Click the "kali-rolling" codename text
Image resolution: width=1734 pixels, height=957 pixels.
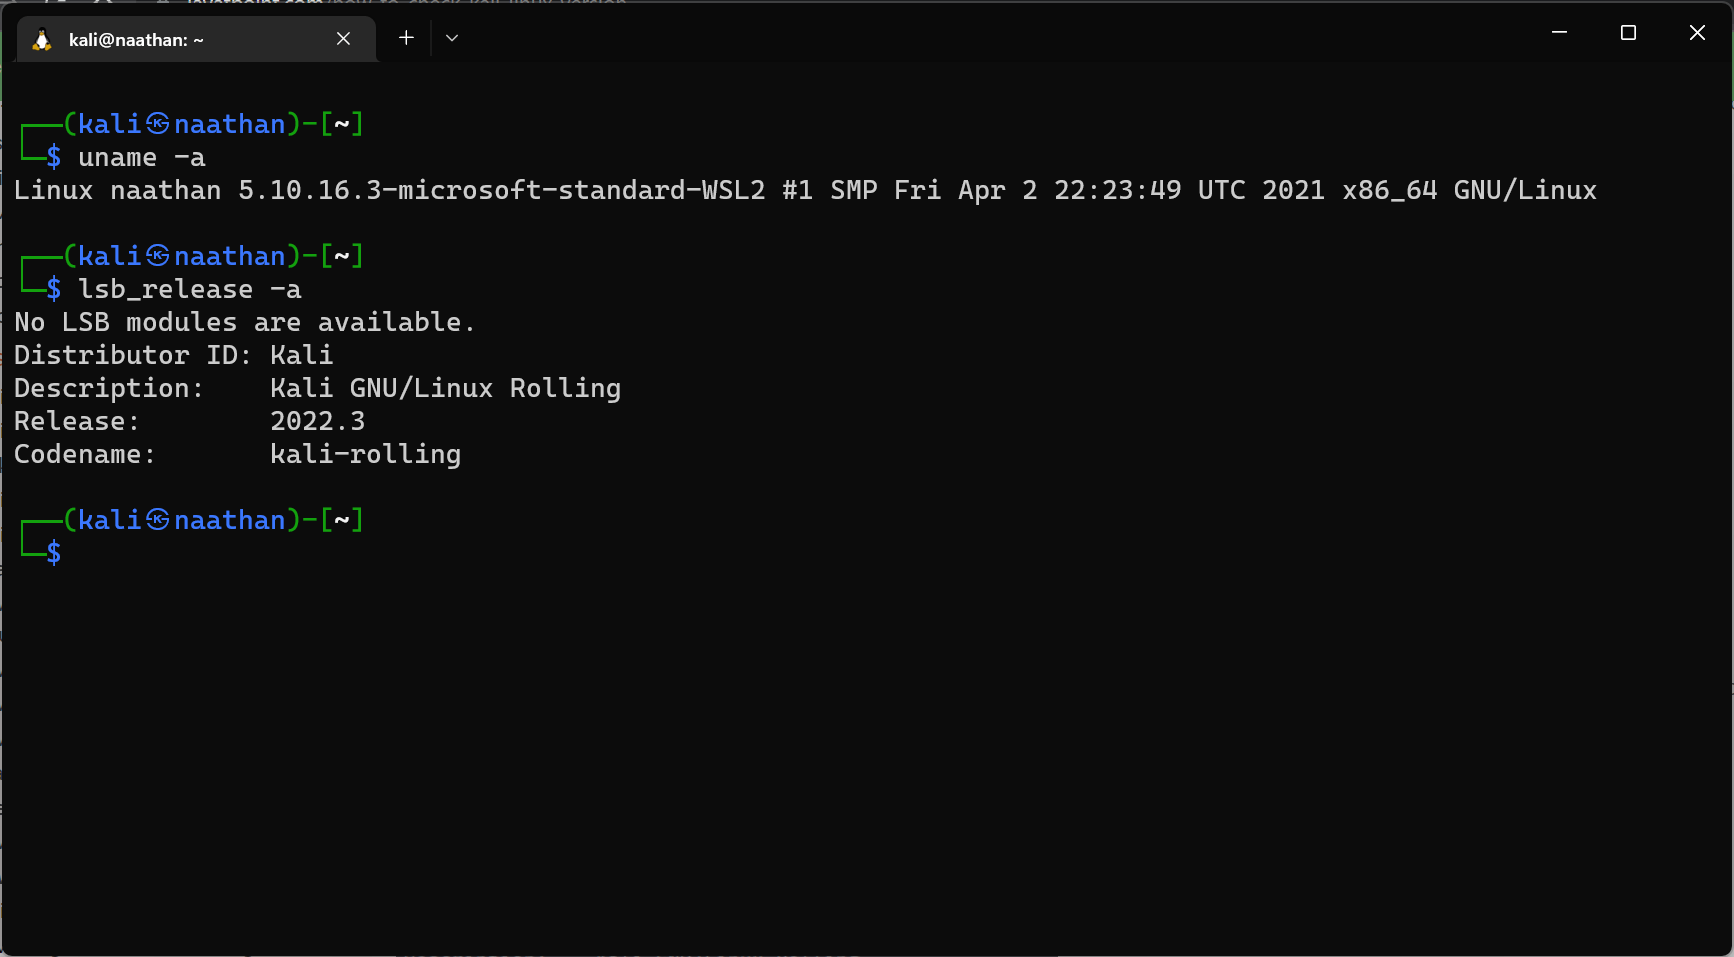coord(365,454)
